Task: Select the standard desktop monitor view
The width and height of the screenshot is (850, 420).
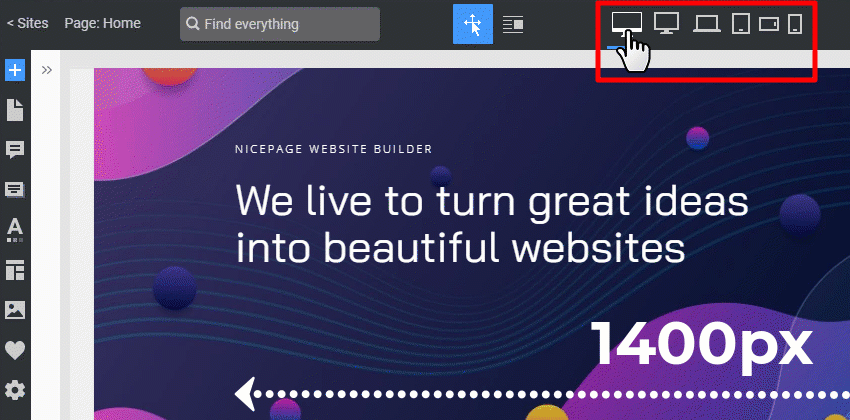Action: [666, 23]
